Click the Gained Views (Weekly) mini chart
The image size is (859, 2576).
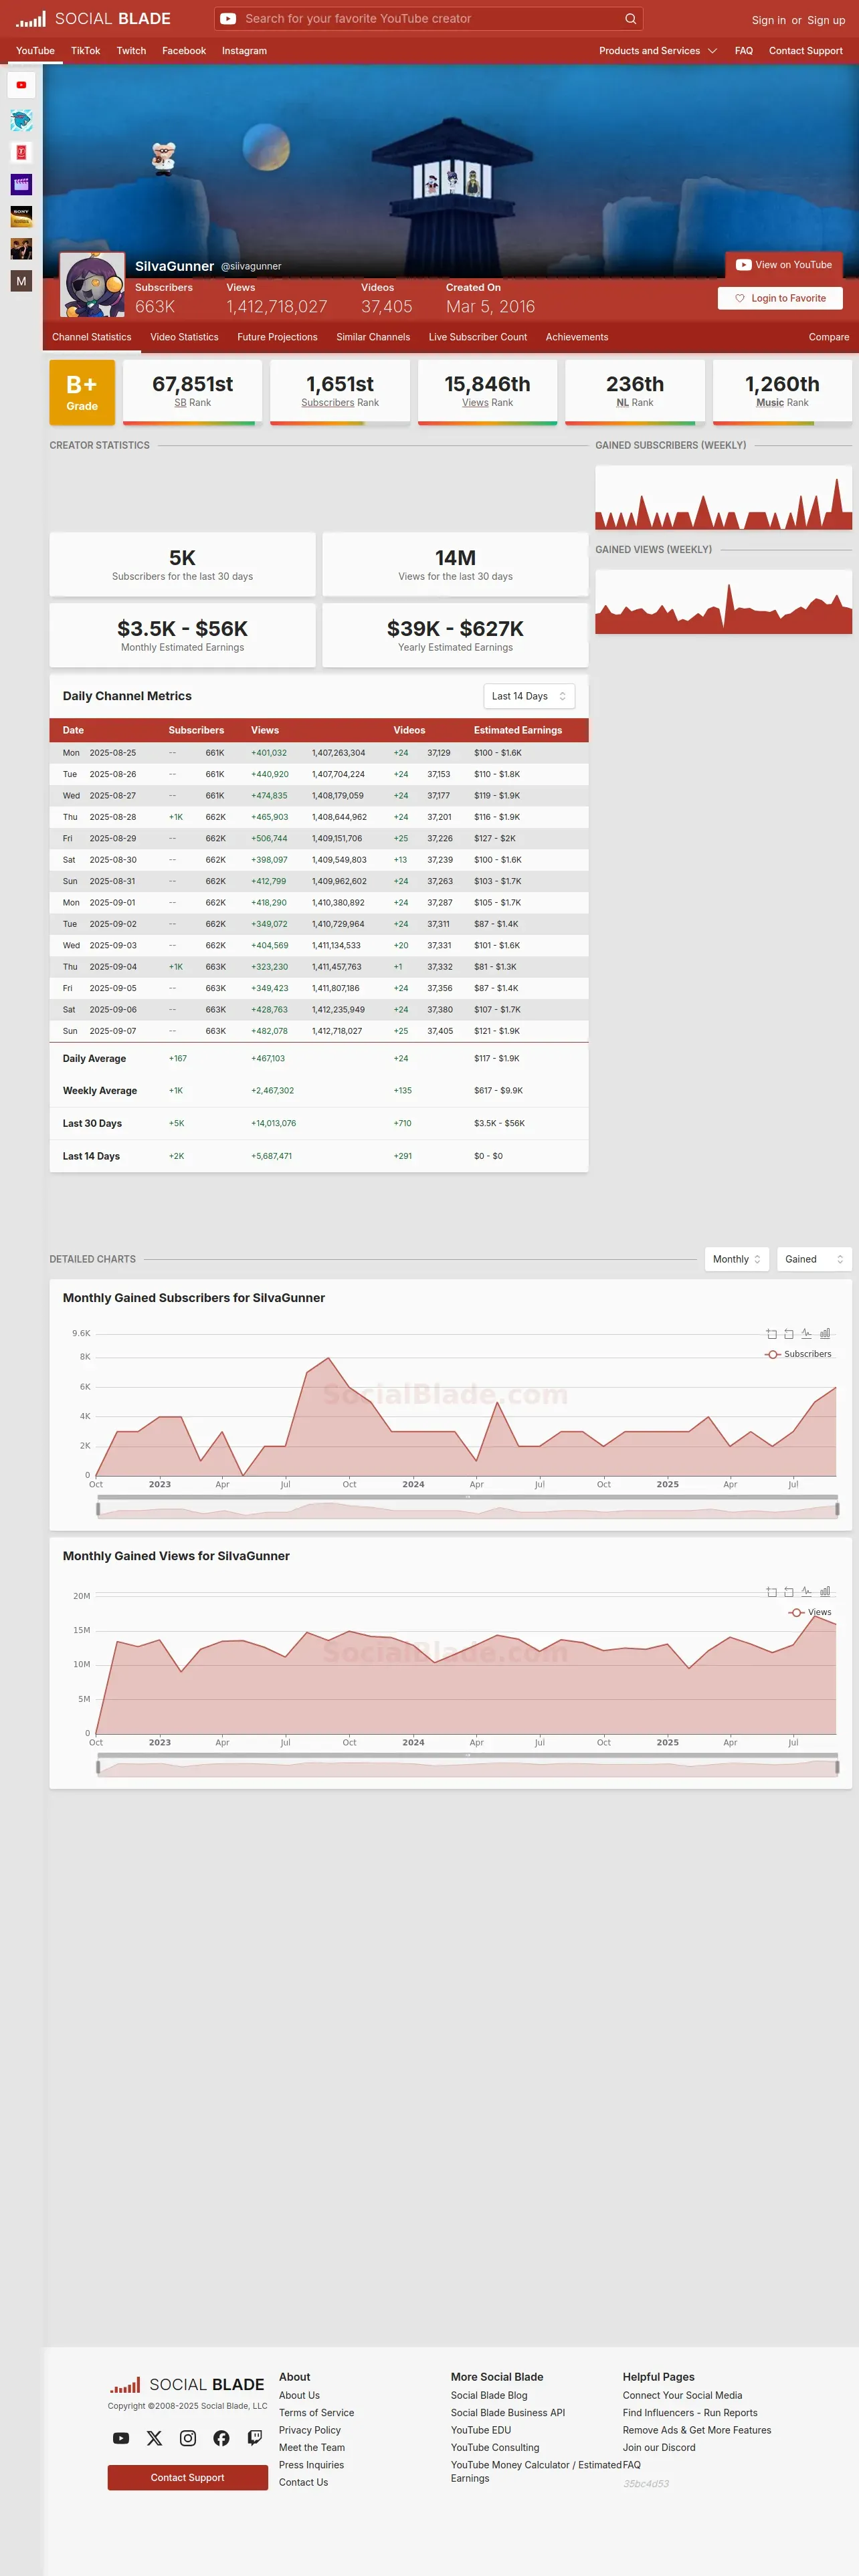(724, 602)
